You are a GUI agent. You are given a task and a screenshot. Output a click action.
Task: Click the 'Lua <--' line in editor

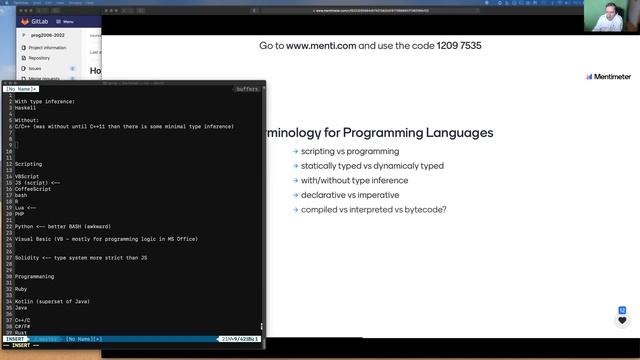coord(25,208)
